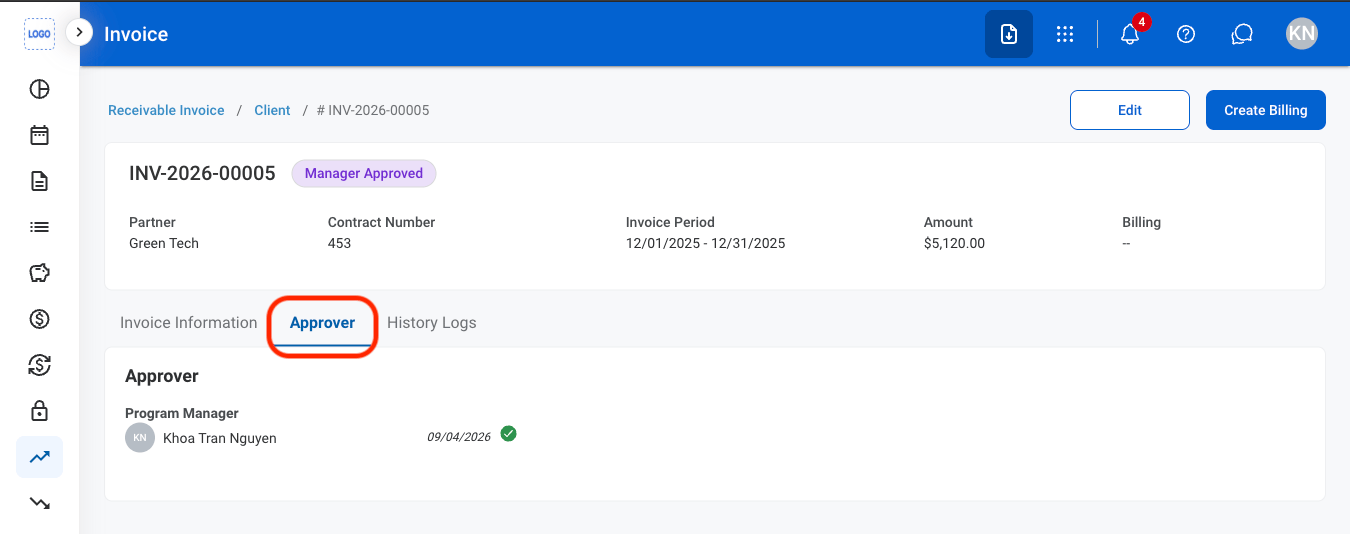The height and width of the screenshot is (534, 1350).
Task: Switch to History Logs tab
Action: pos(432,323)
